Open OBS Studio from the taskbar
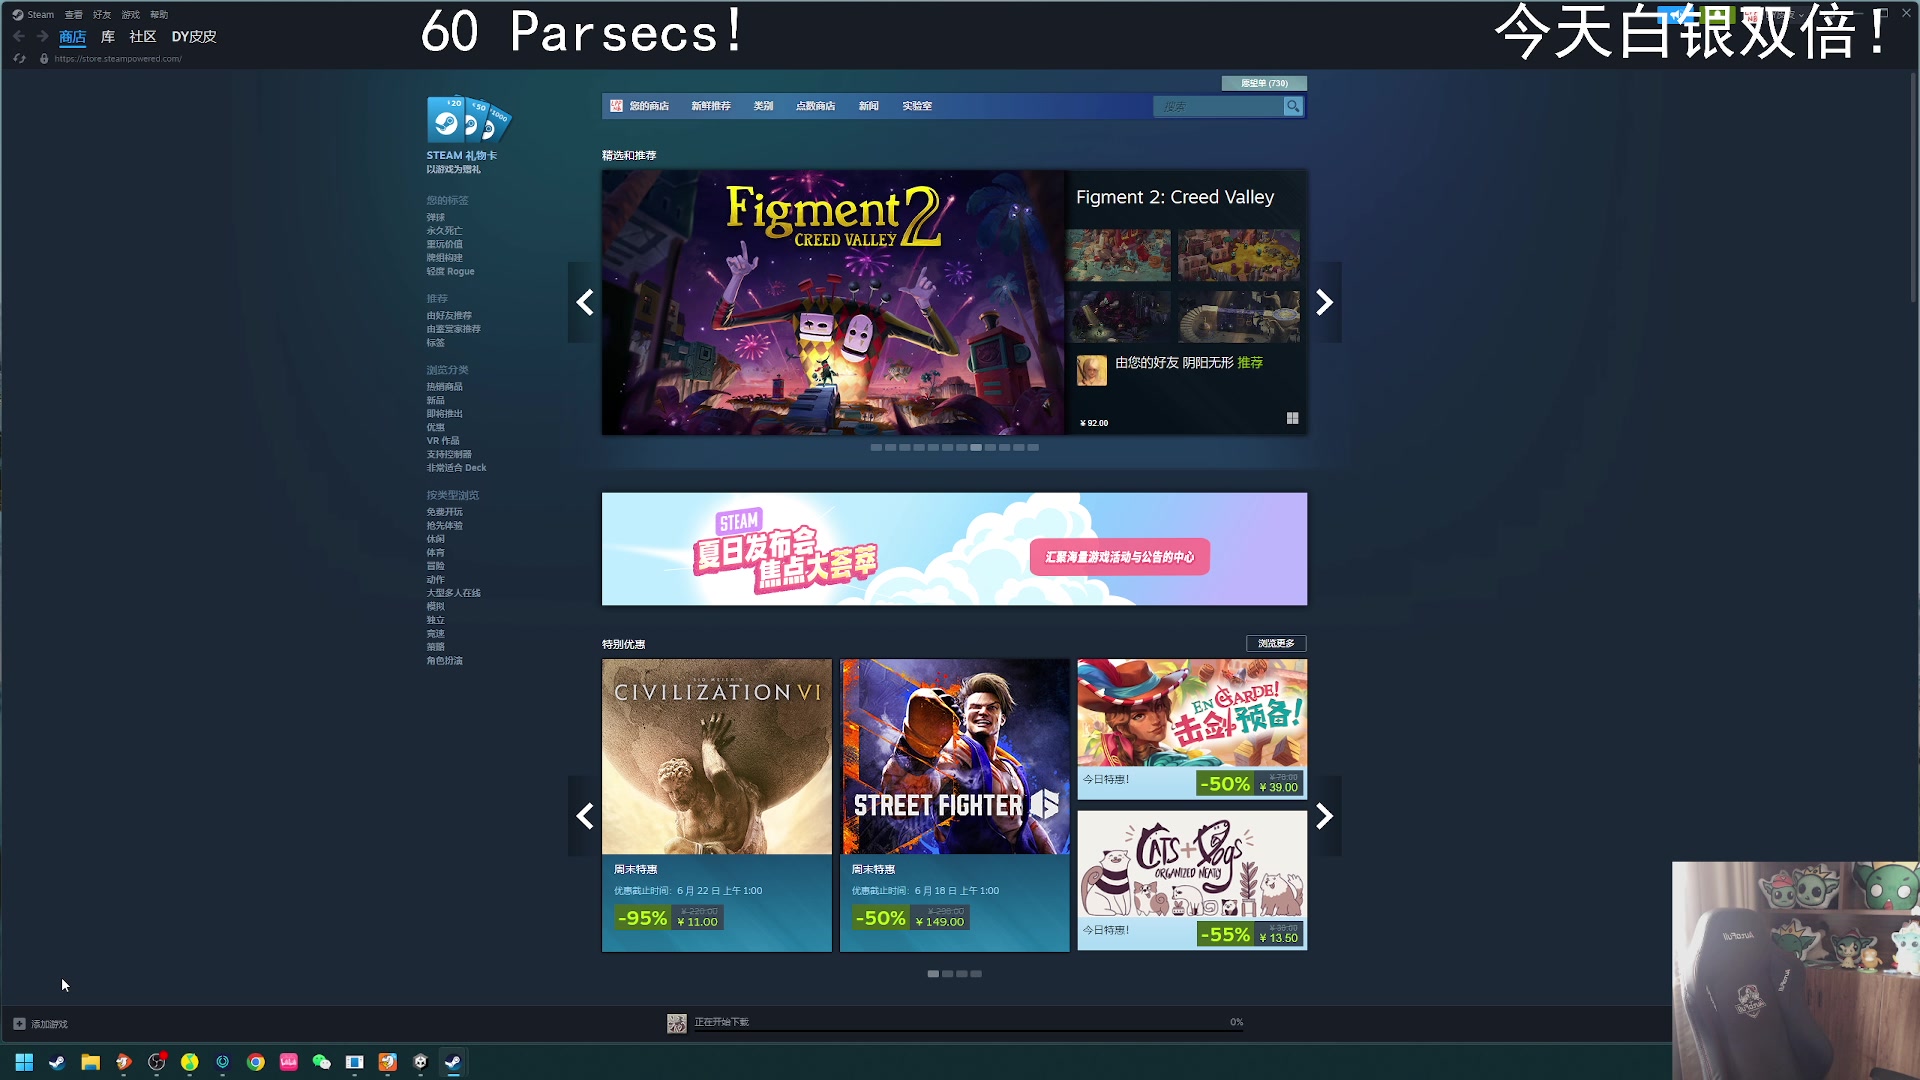Image resolution: width=1920 pixels, height=1080 pixels. click(156, 1062)
